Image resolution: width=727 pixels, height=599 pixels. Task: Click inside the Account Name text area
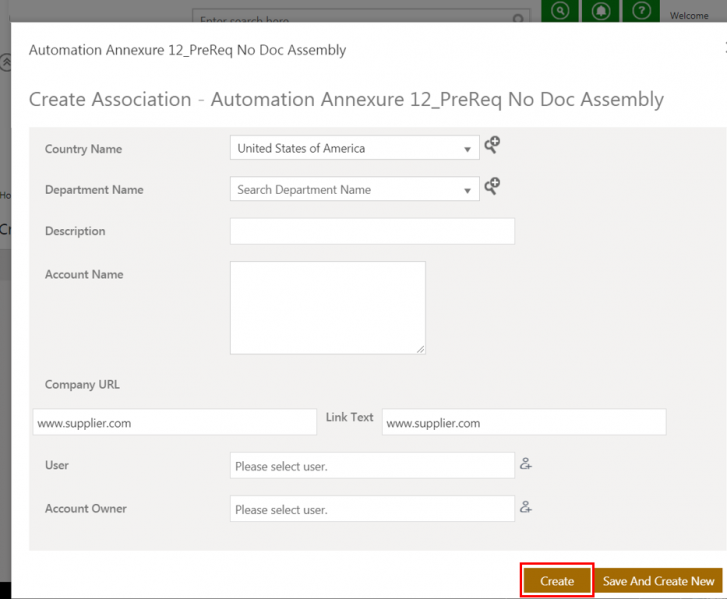tap(328, 308)
